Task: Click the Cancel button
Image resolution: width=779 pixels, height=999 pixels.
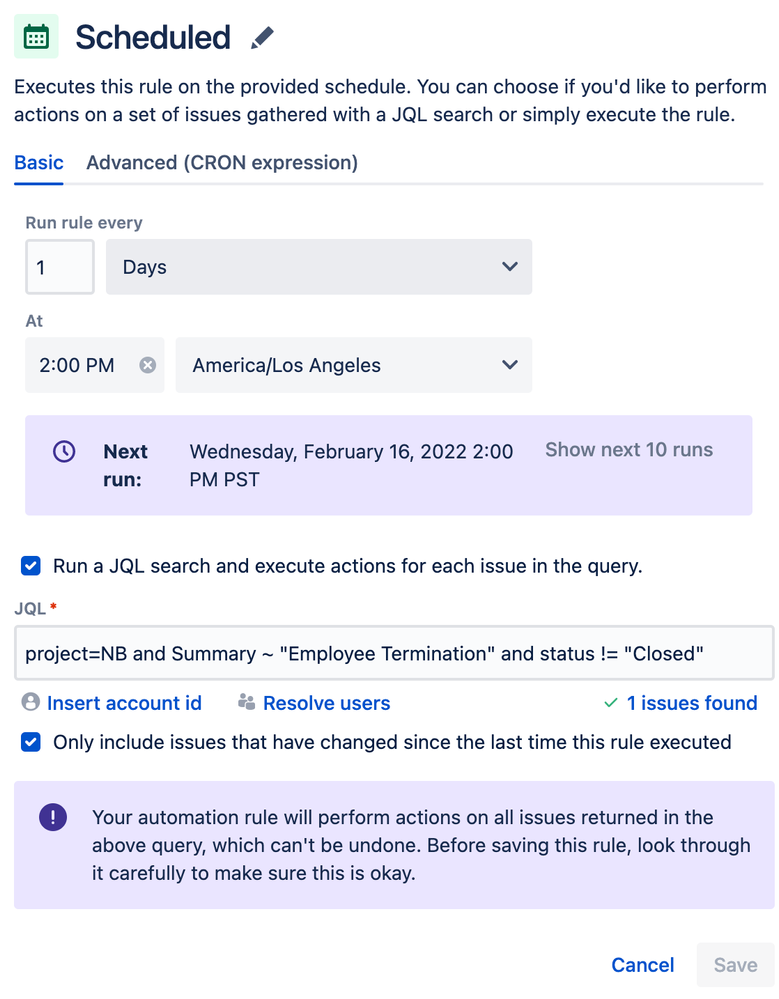Action: coord(643,965)
